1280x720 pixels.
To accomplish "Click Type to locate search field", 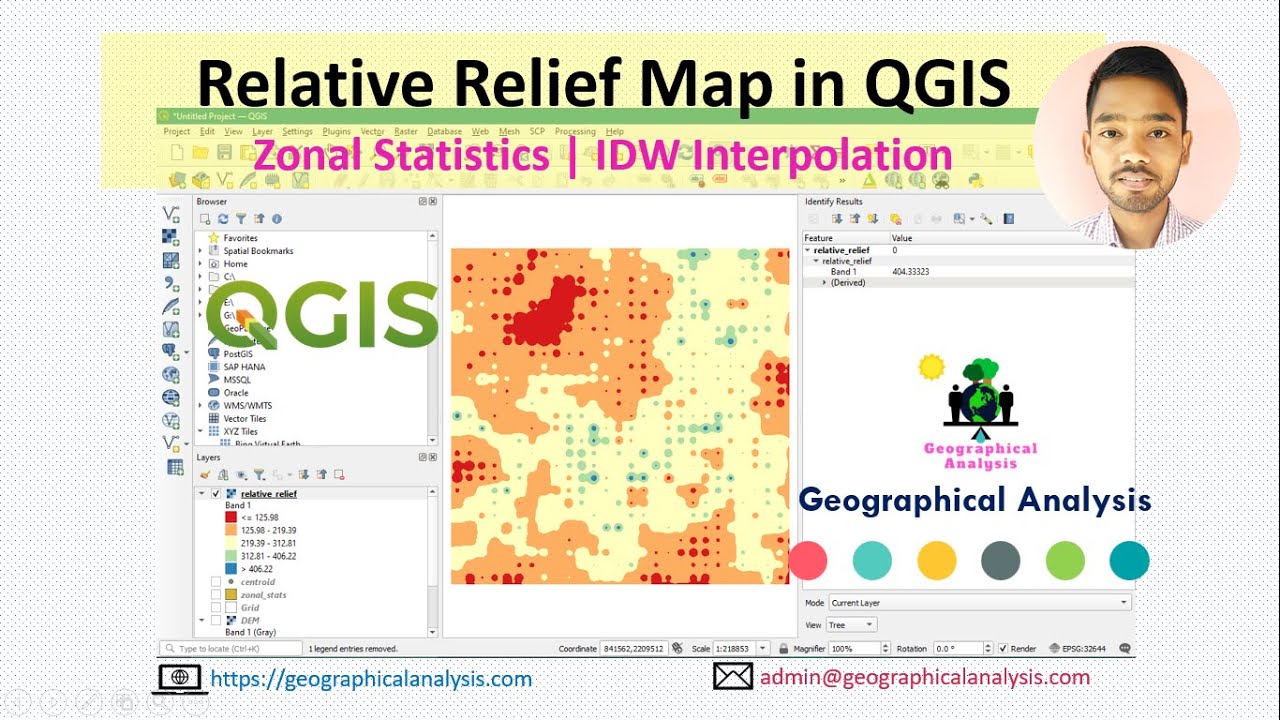I will click(229, 648).
